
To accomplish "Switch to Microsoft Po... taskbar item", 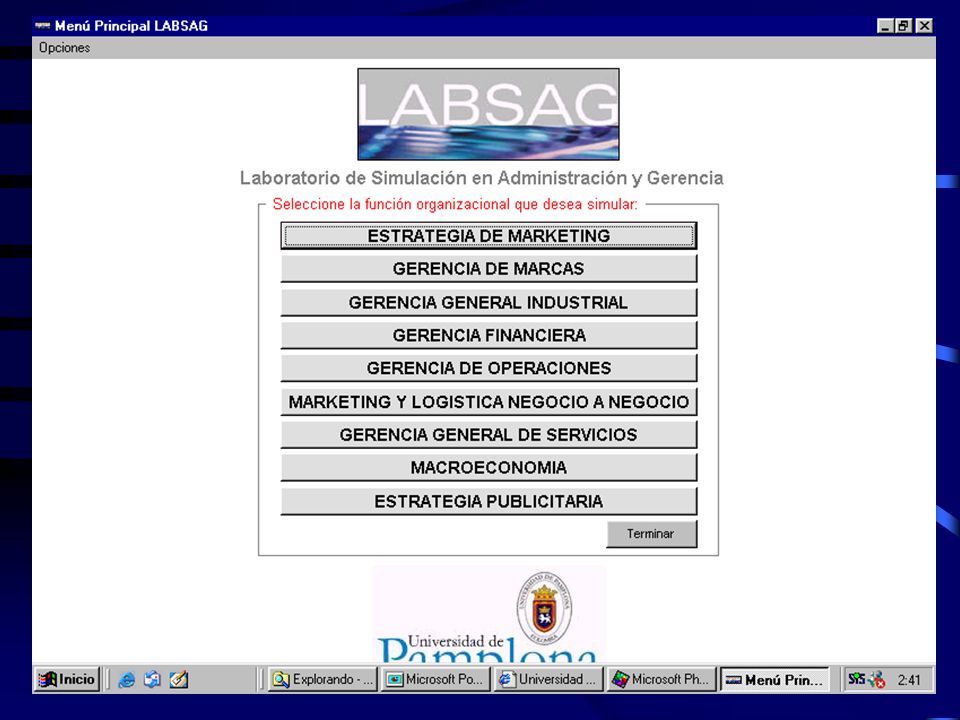I will click(x=435, y=680).
